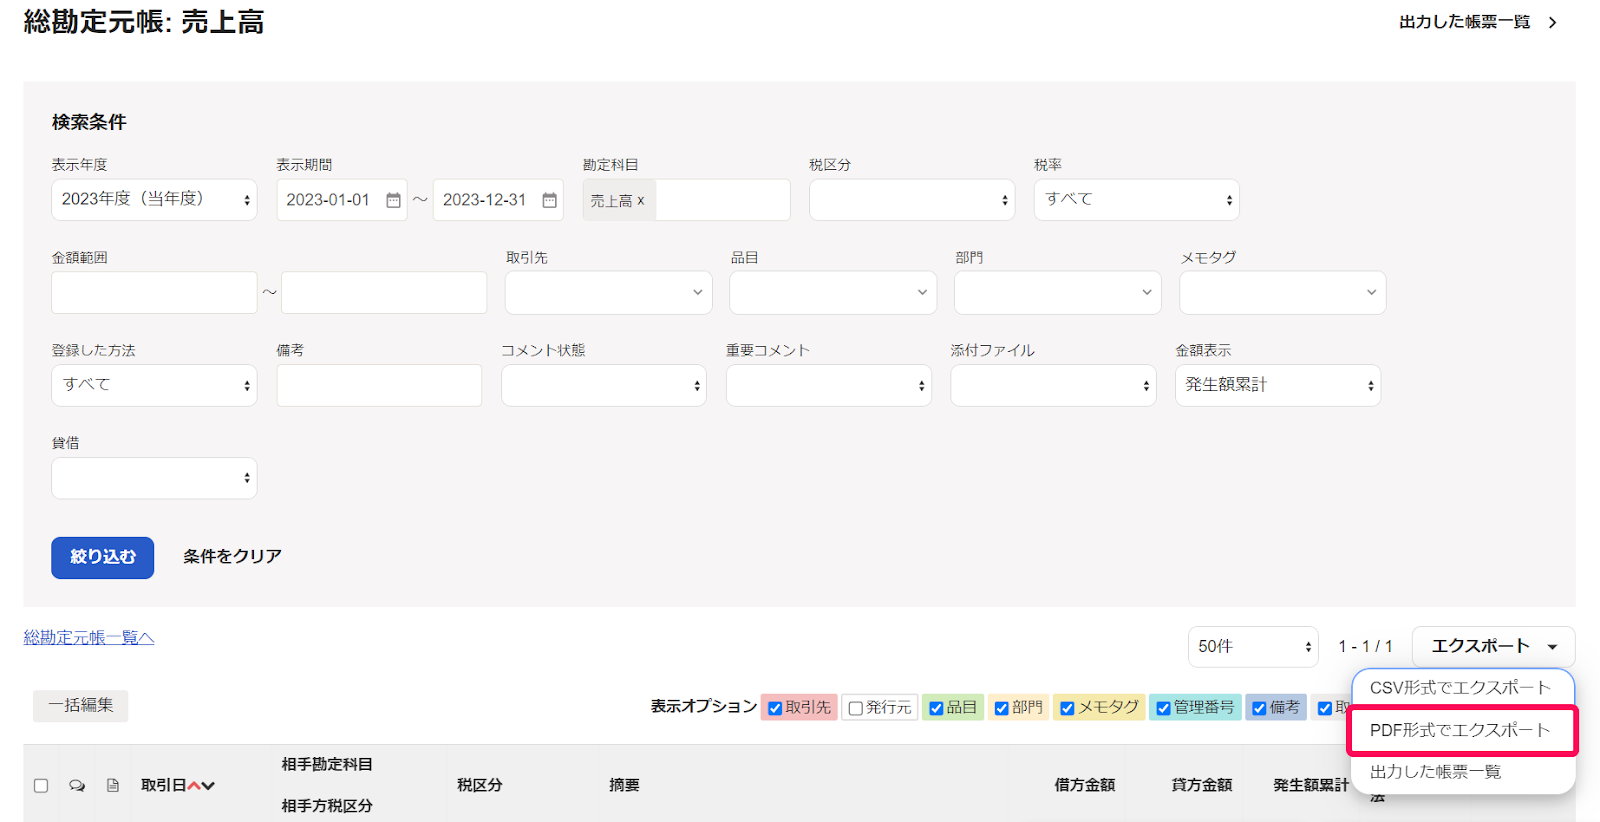The height and width of the screenshot is (822, 1600).
Task: Open the コメント状態 dropdown
Action: click(x=604, y=385)
